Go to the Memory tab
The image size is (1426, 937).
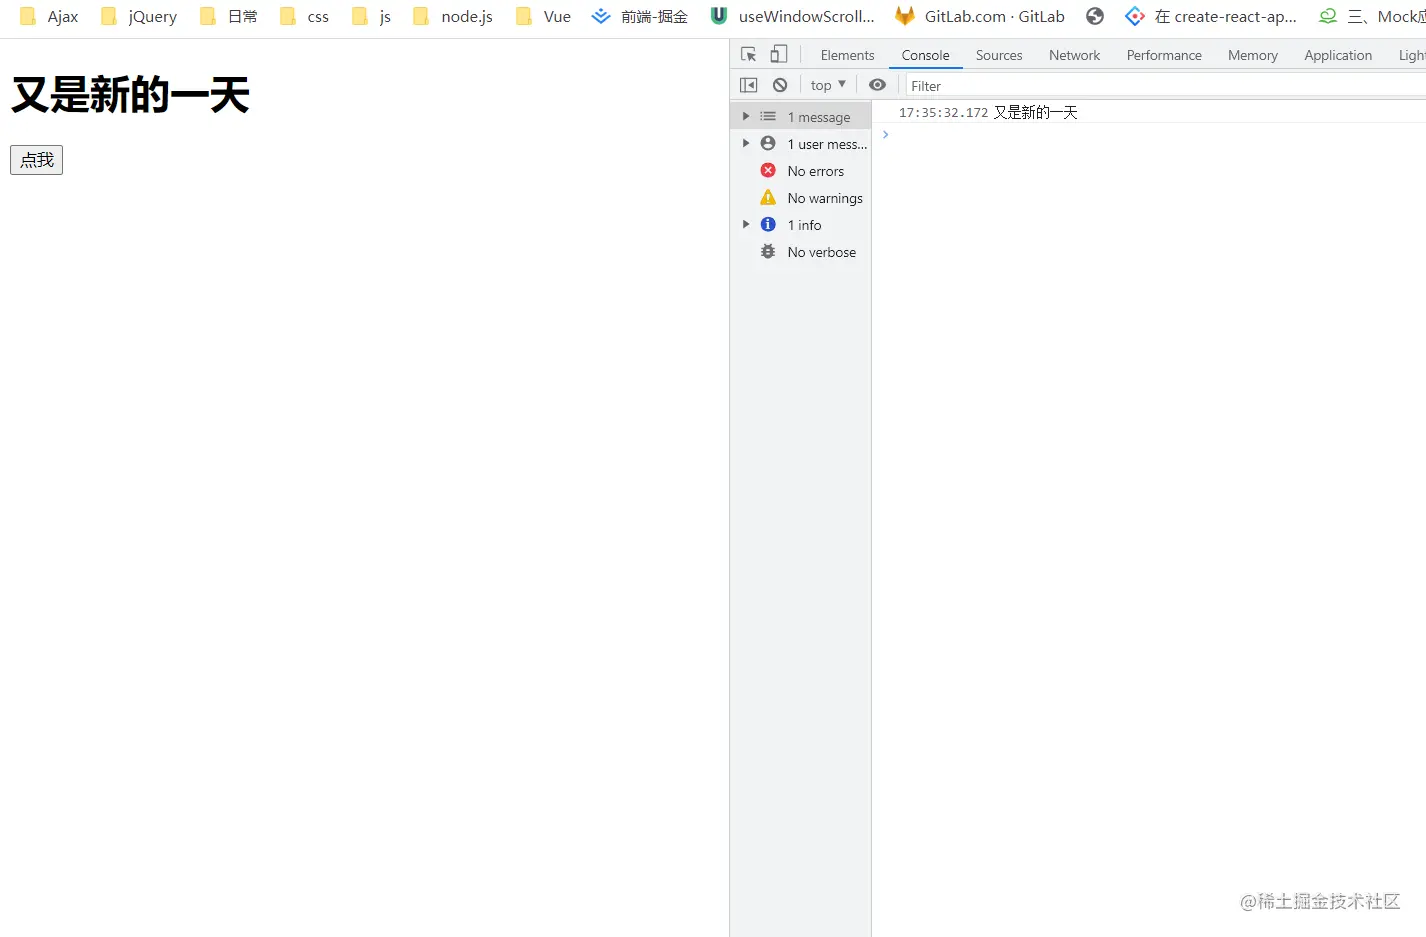pyautogui.click(x=1252, y=55)
